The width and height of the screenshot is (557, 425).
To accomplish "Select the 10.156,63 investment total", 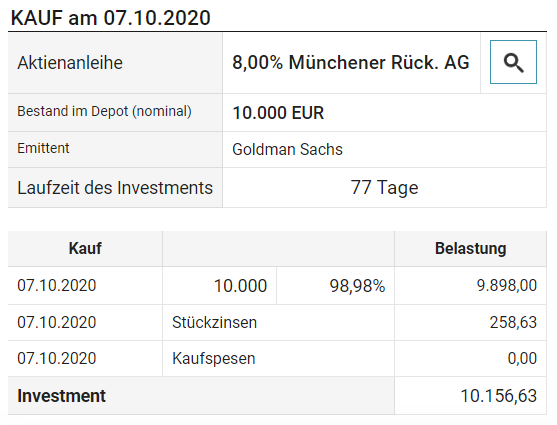I will pos(499,396).
